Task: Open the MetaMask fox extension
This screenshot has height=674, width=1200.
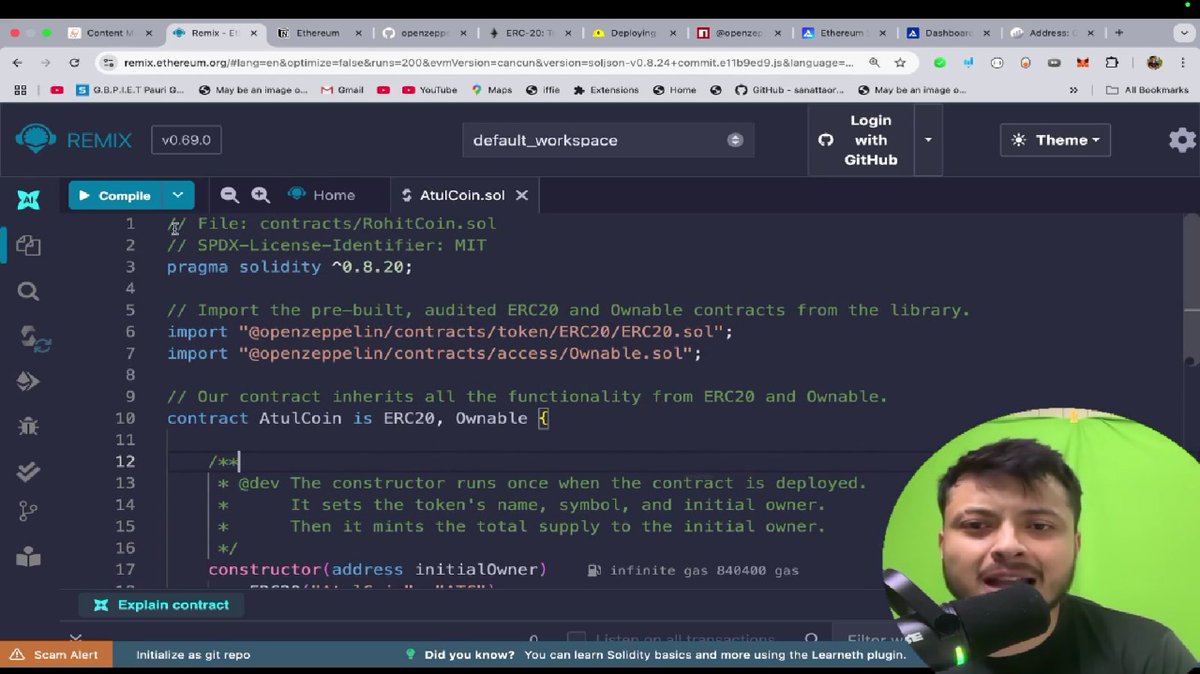Action: (1083, 62)
